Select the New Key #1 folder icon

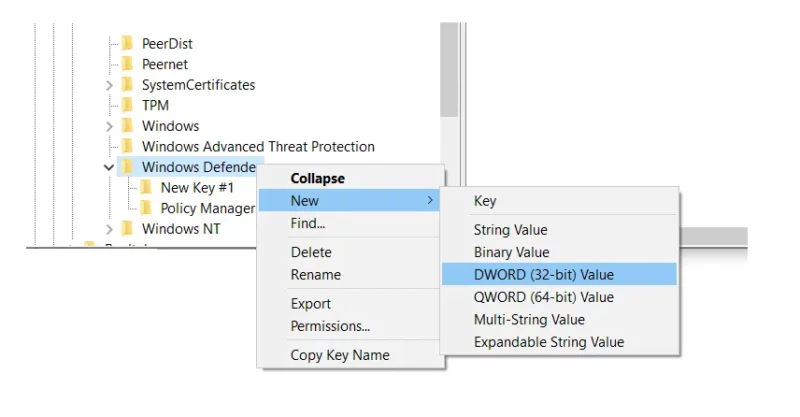(146, 187)
